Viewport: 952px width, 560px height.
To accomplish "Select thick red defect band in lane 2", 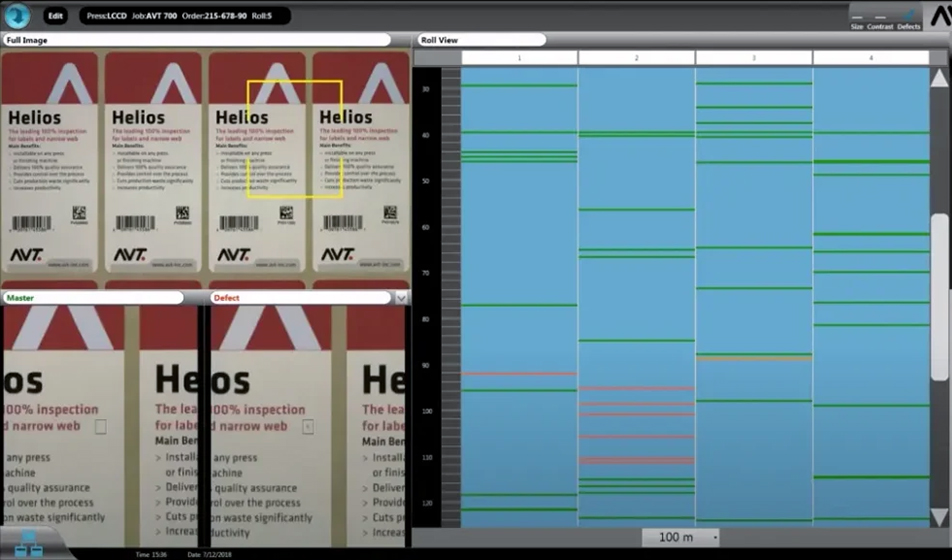I will [636, 460].
